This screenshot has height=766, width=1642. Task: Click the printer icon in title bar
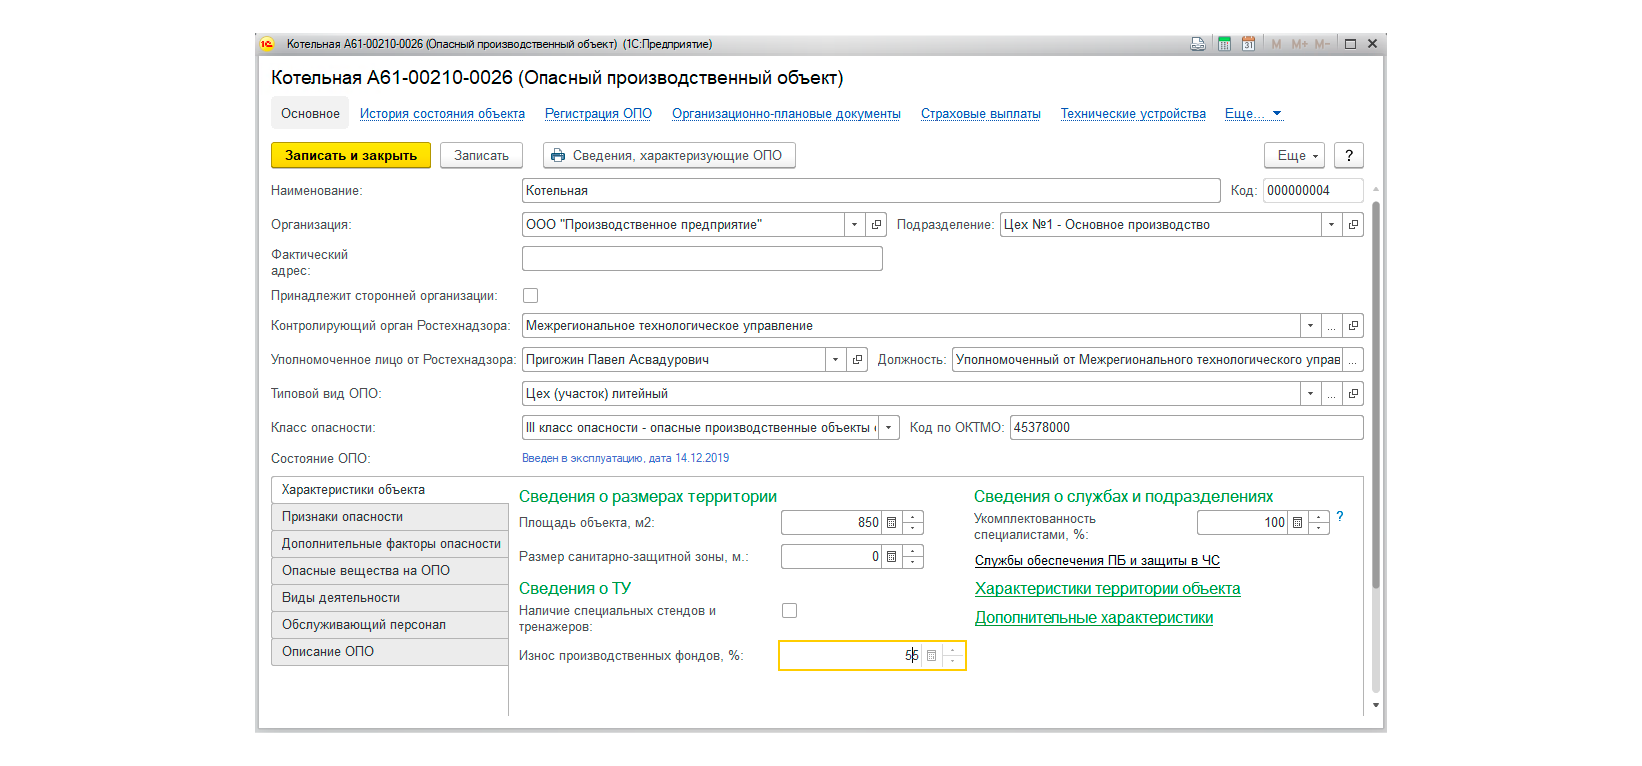point(1198,44)
